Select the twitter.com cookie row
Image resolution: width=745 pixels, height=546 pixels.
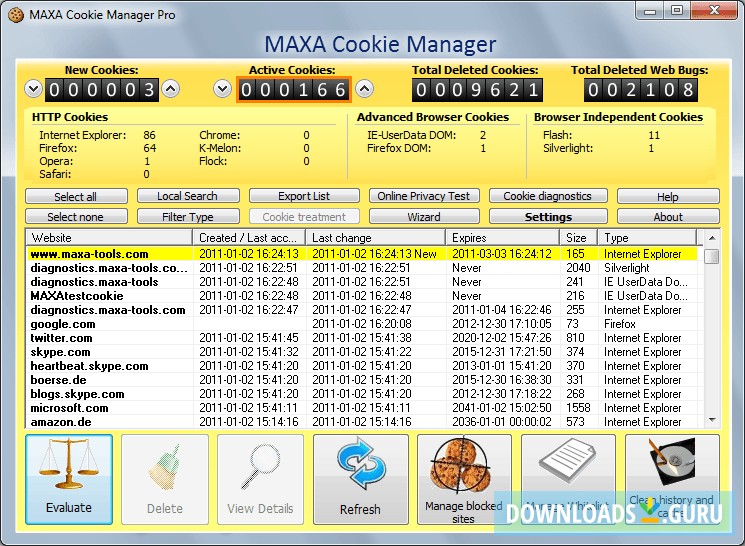(362, 338)
